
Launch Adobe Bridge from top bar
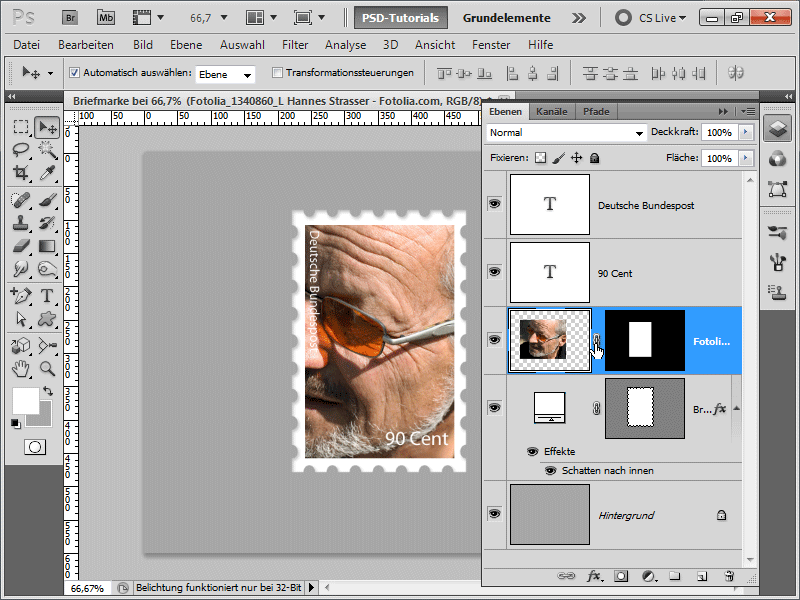pos(70,18)
